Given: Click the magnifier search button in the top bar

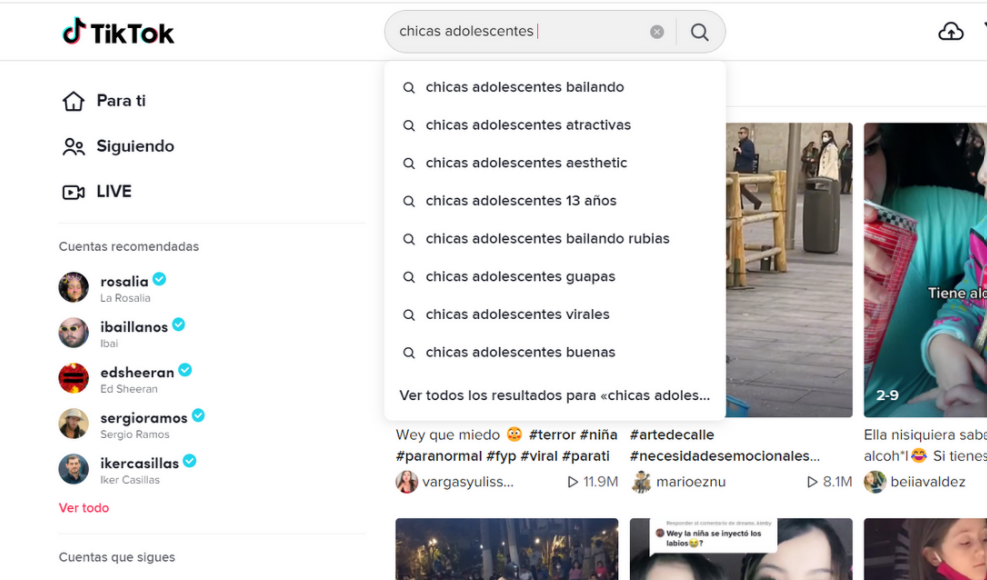Looking at the screenshot, I should point(699,31).
